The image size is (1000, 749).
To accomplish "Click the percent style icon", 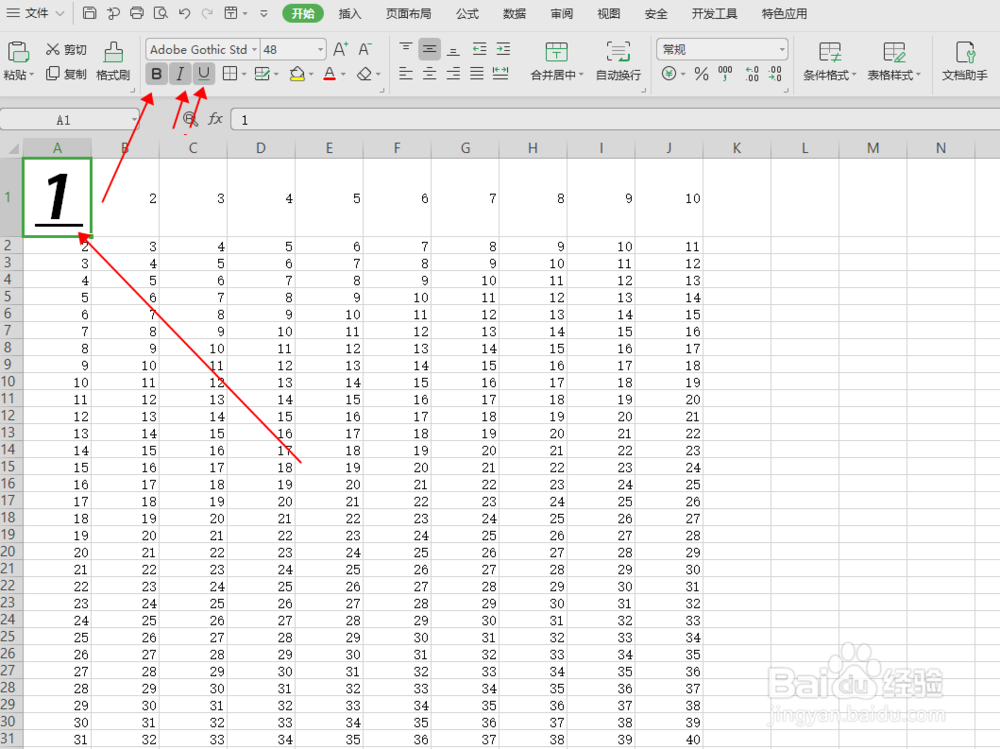I will [x=702, y=74].
